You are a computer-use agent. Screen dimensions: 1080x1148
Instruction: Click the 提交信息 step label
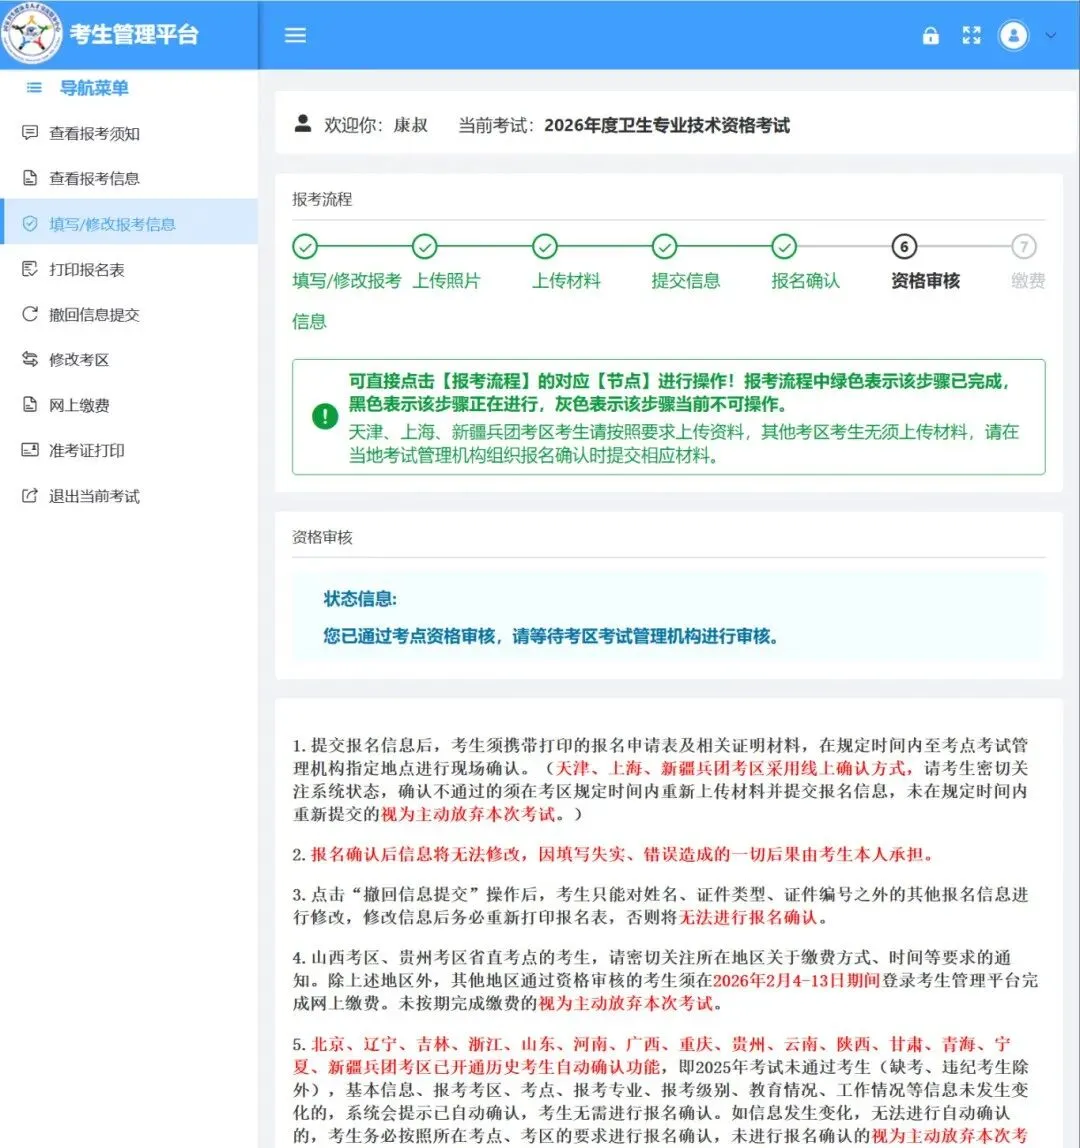click(x=686, y=281)
